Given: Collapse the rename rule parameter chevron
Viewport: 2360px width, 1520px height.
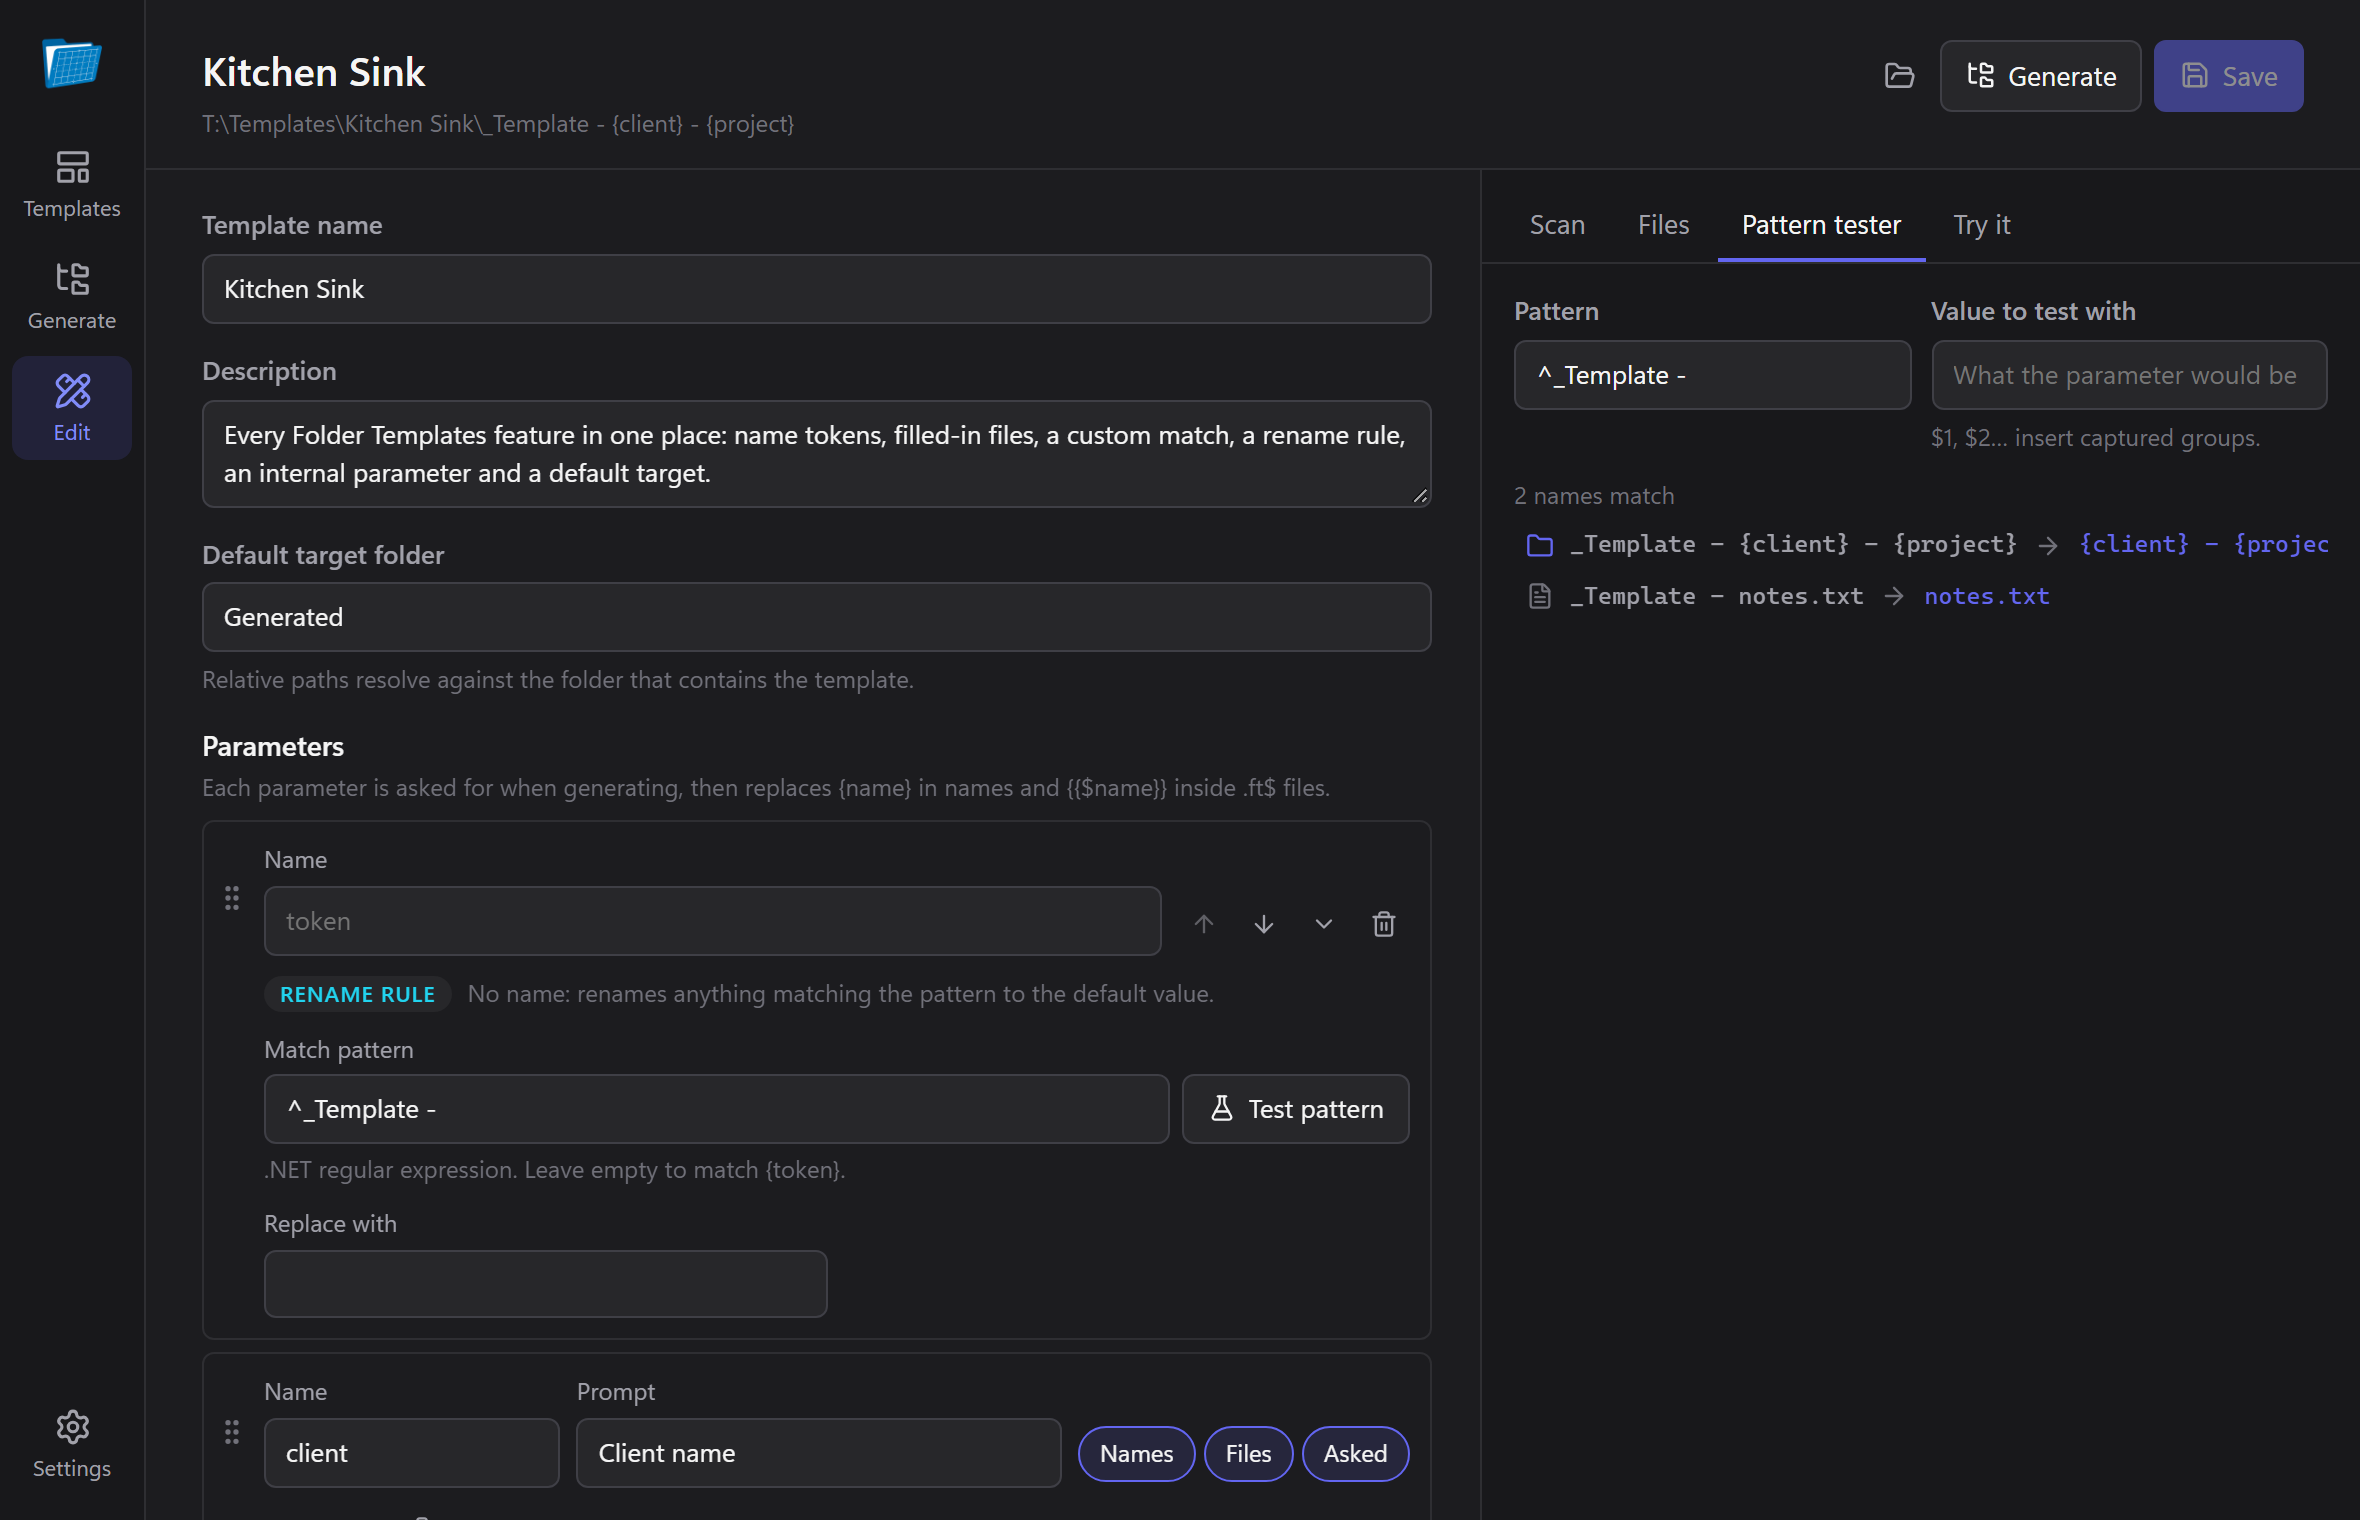Looking at the screenshot, I should tap(1324, 923).
